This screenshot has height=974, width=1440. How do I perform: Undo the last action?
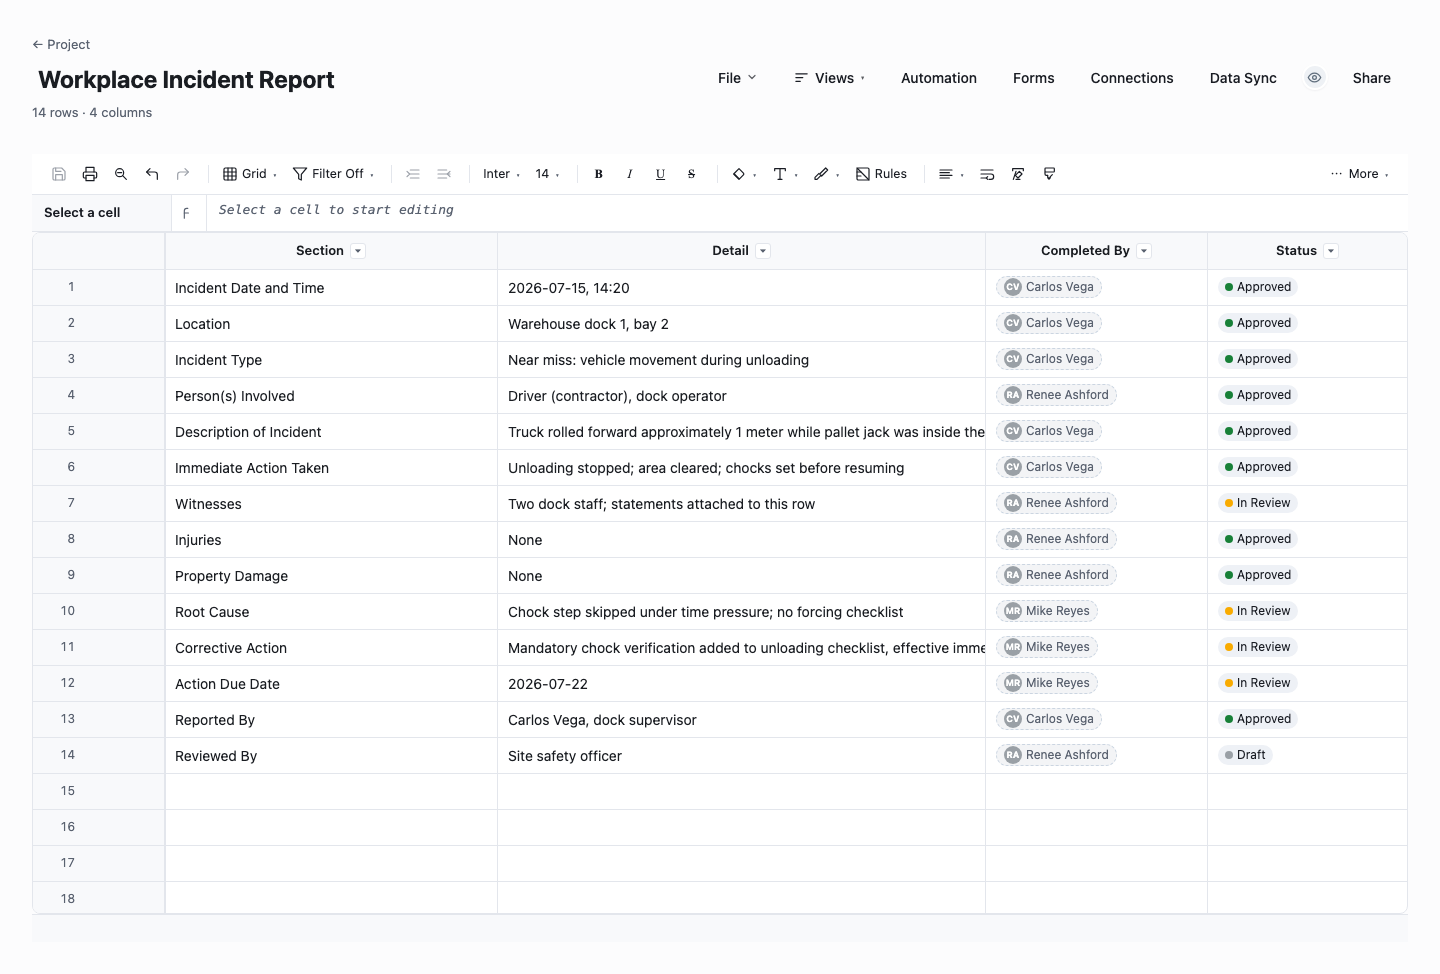tap(152, 174)
